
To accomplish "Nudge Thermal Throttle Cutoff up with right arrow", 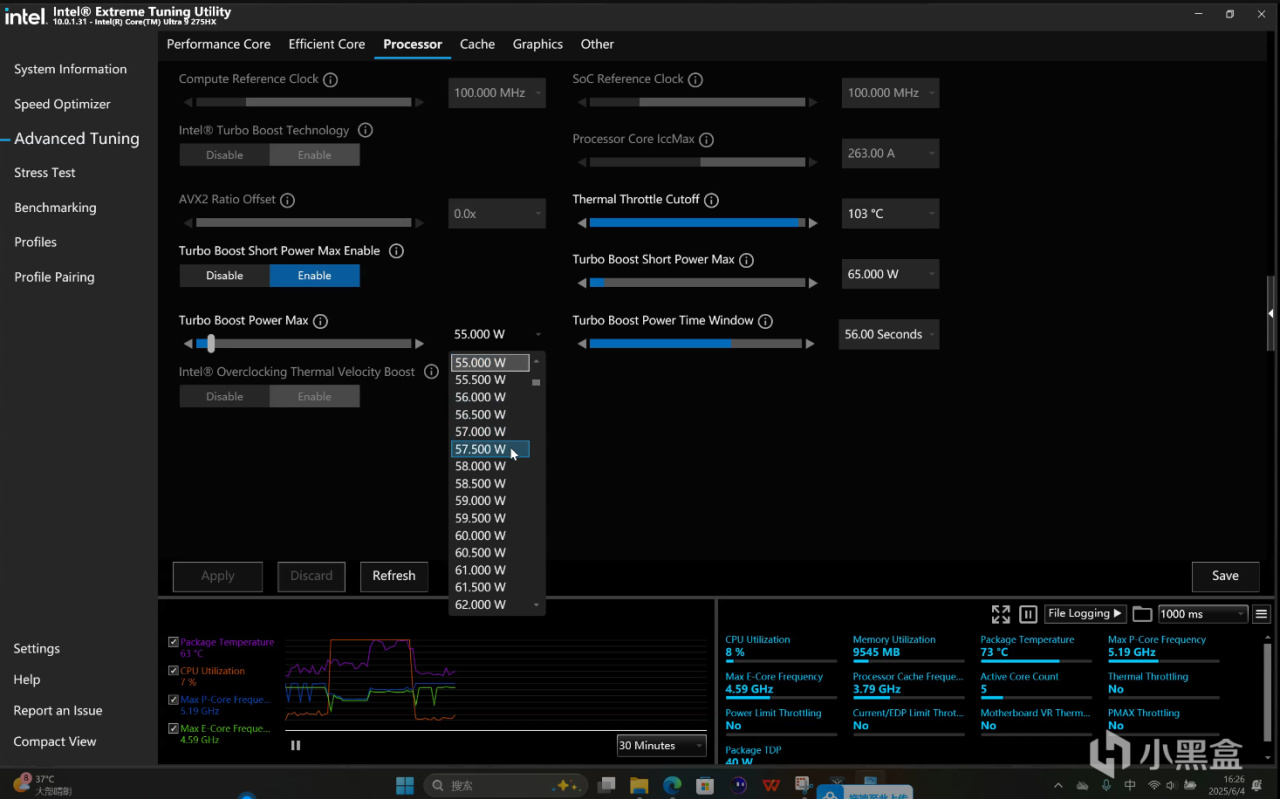I will point(813,223).
